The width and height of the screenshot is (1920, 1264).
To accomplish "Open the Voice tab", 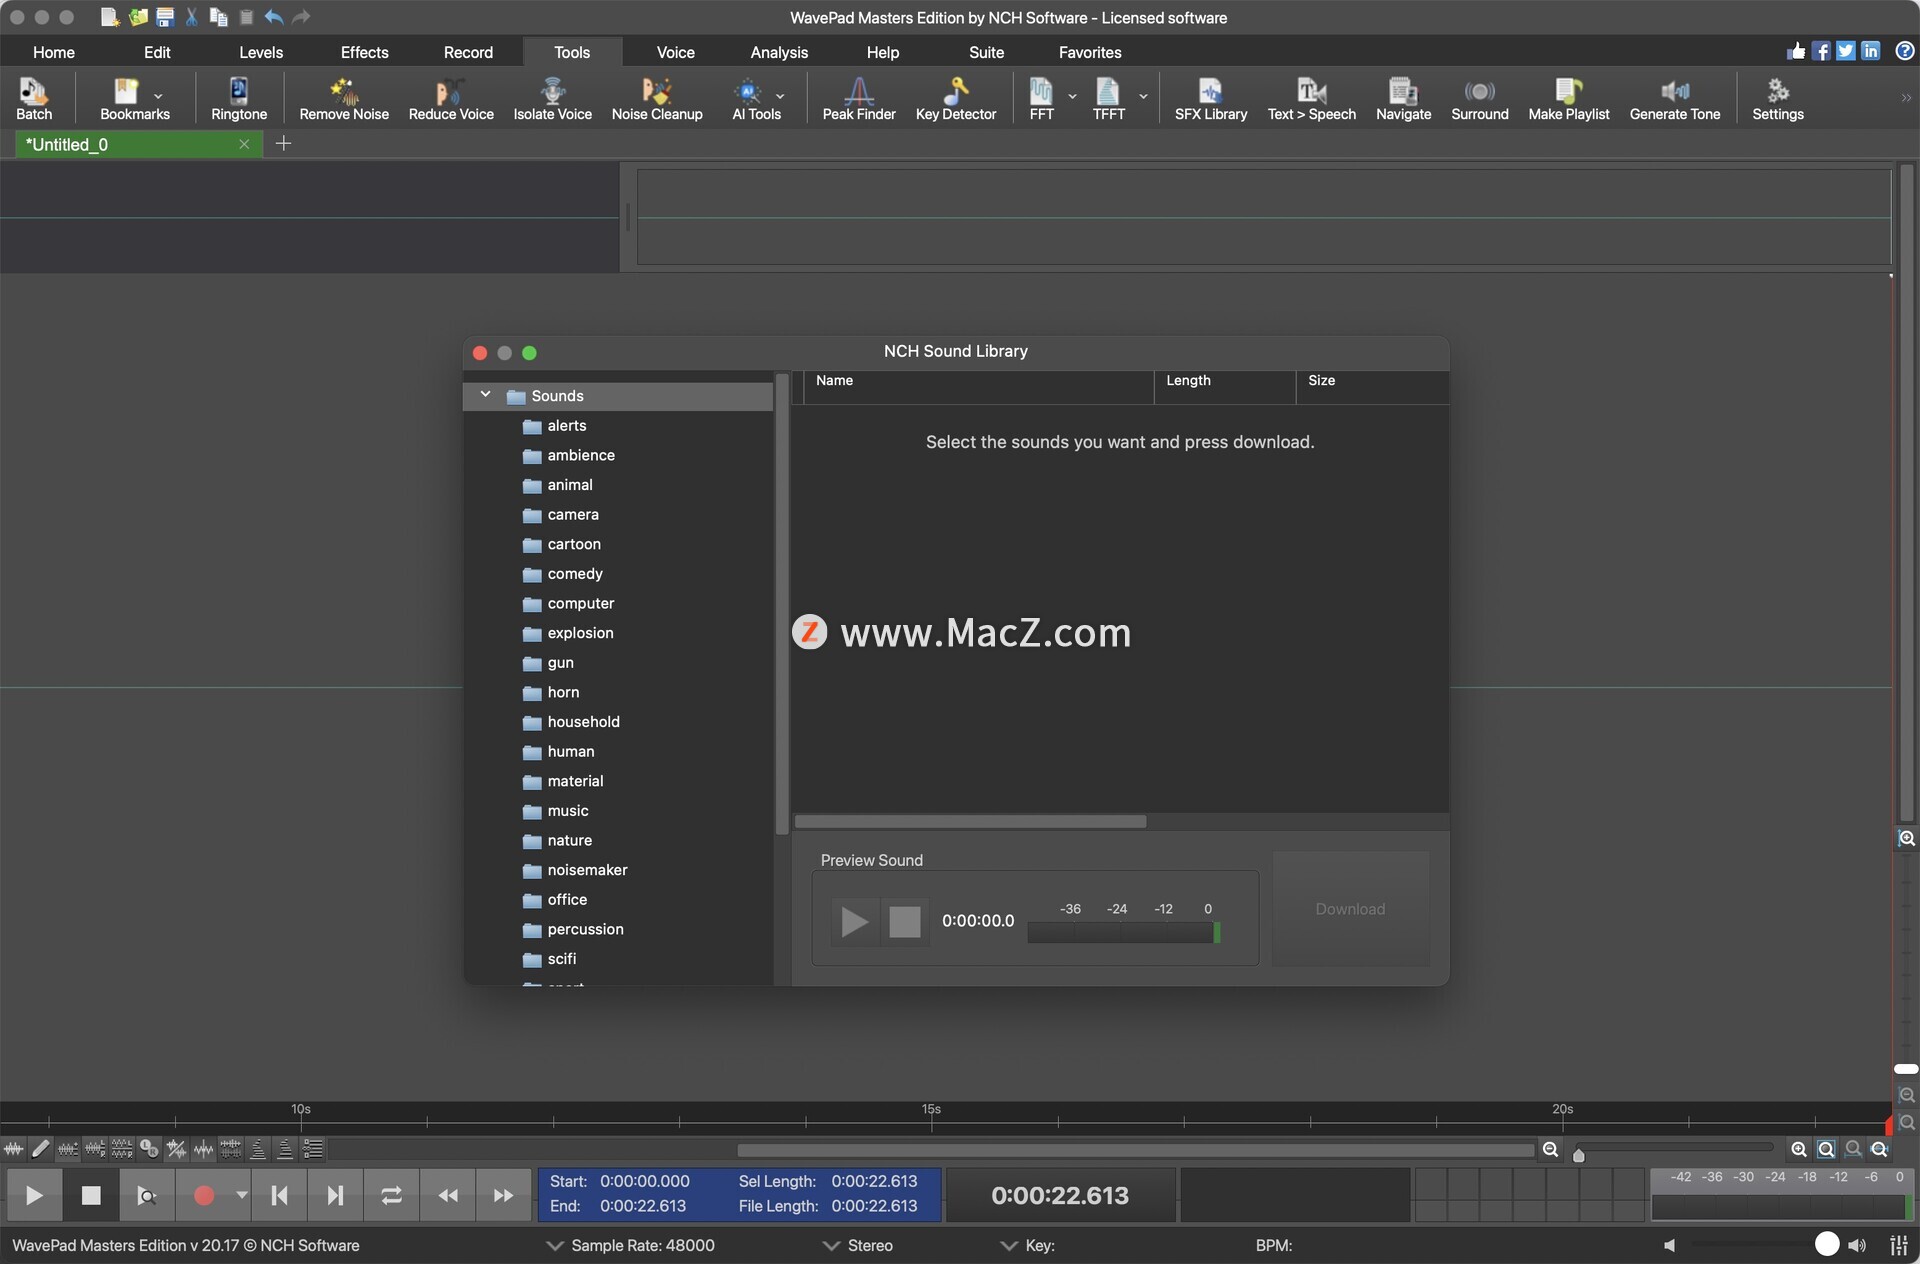I will 675,52.
